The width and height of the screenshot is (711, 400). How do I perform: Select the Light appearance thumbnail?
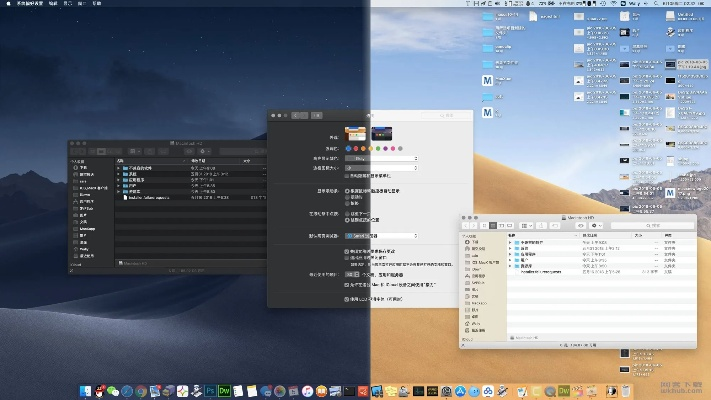click(356, 133)
